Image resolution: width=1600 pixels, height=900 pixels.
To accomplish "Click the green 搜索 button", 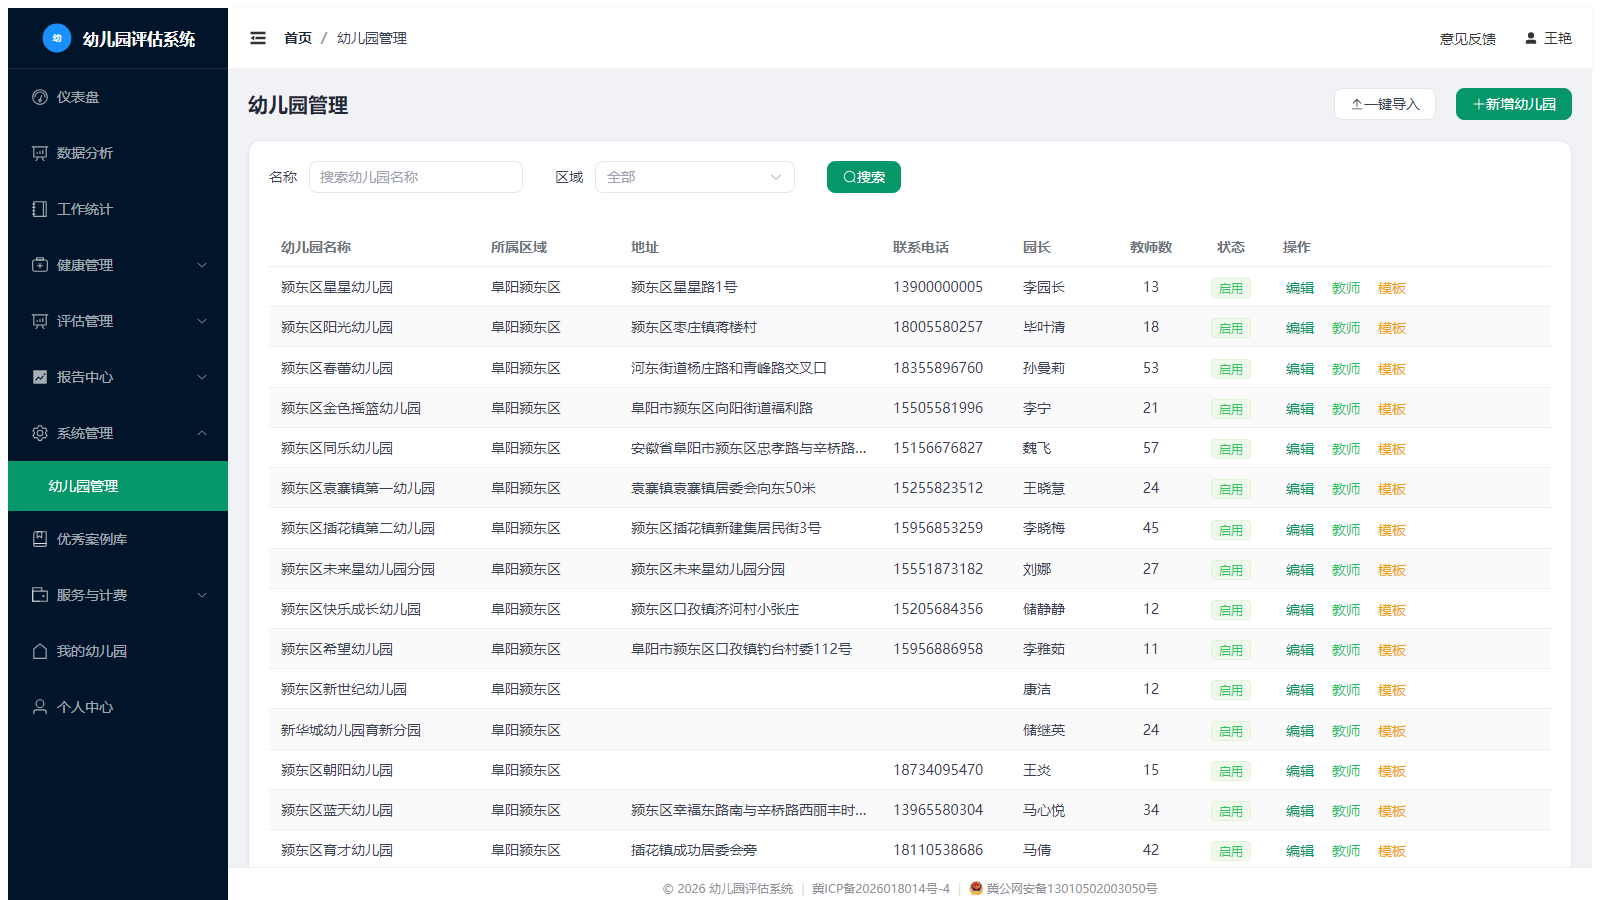I will (864, 177).
